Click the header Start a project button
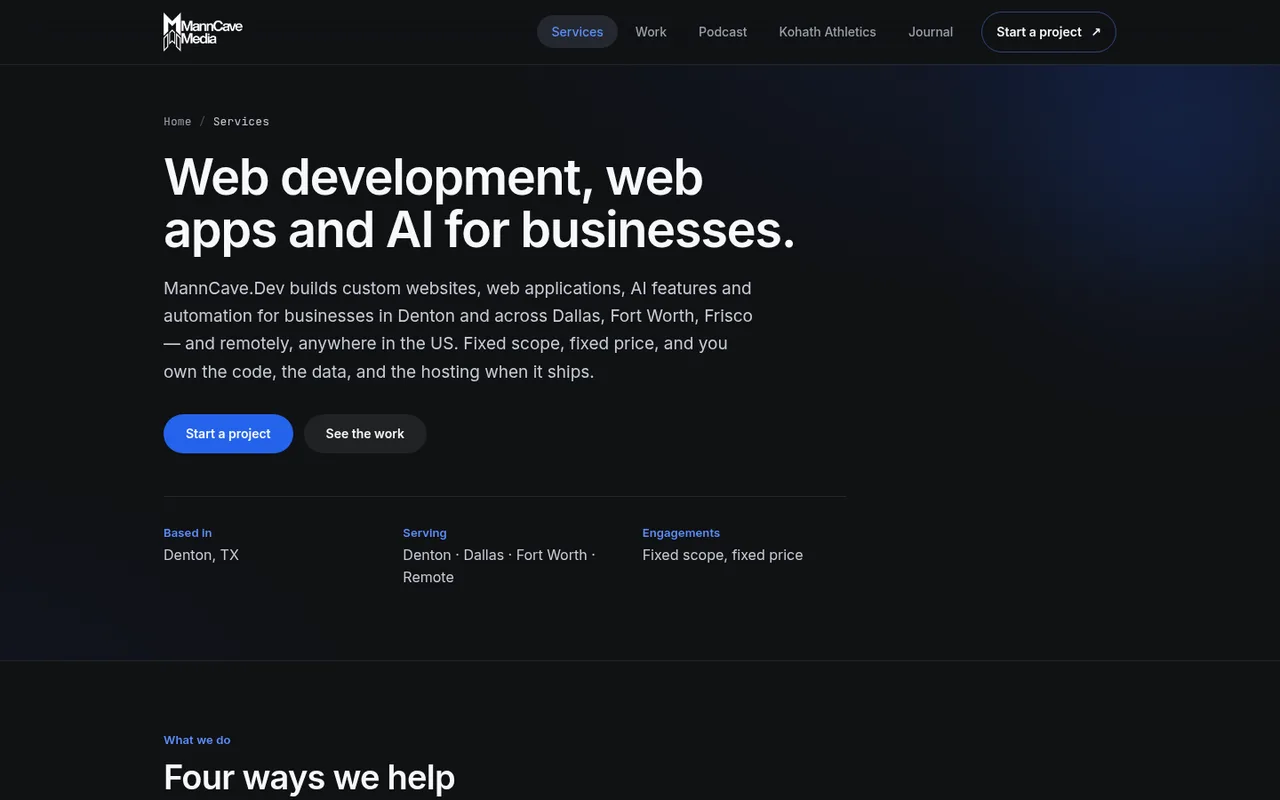 [x=1048, y=32]
